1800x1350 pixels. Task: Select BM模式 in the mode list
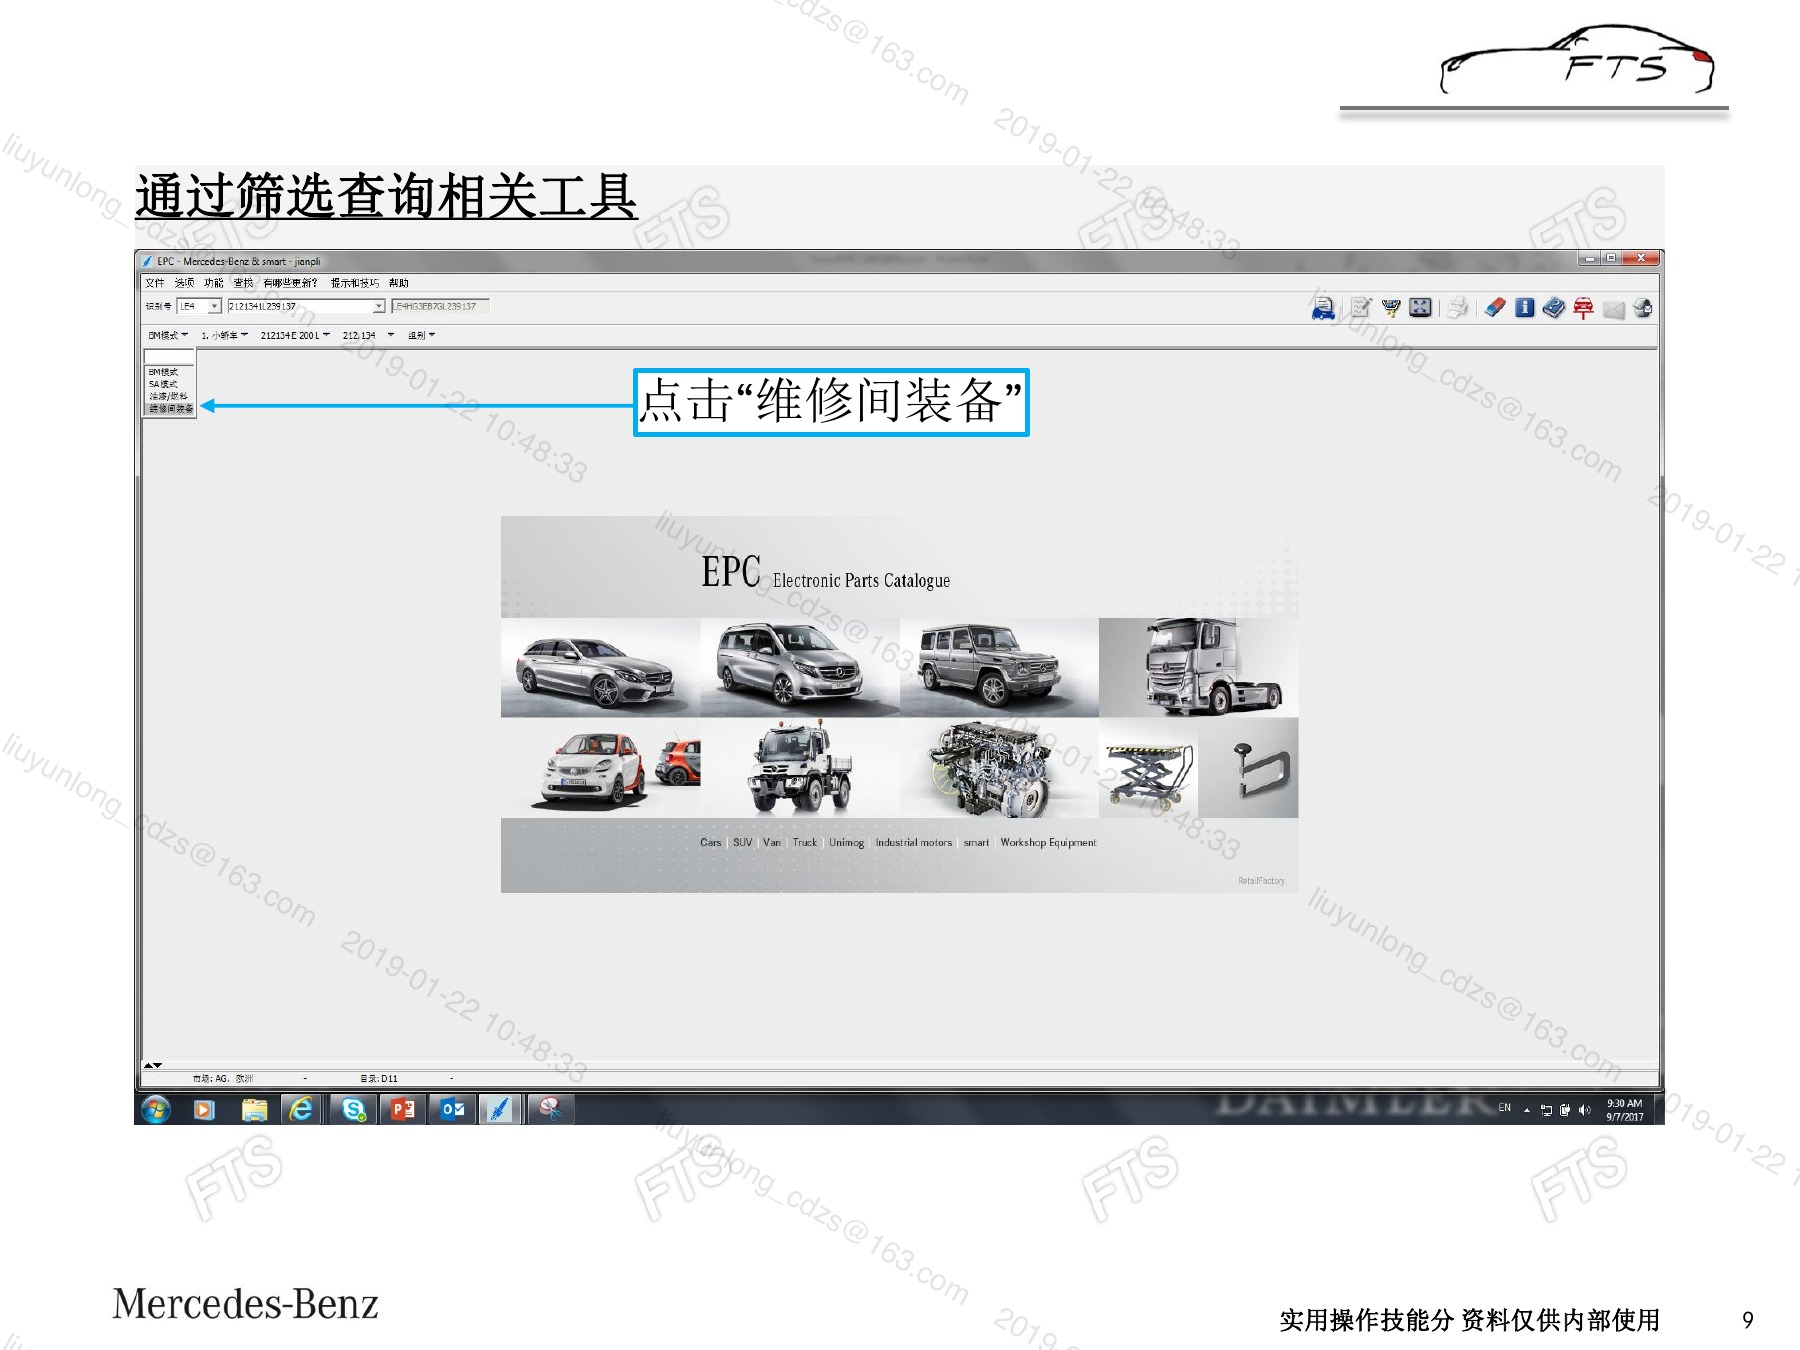tap(169, 372)
